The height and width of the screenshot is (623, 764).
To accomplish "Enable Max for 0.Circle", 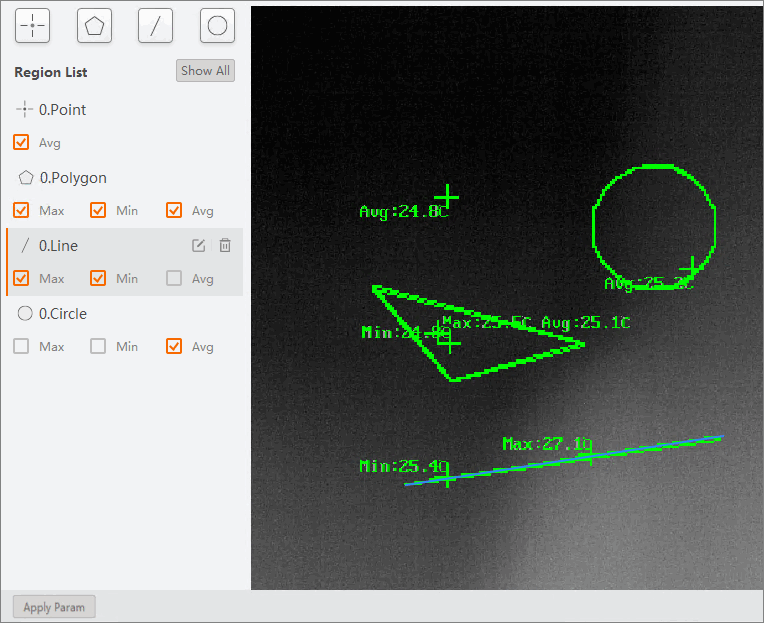I will [x=21, y=347].
